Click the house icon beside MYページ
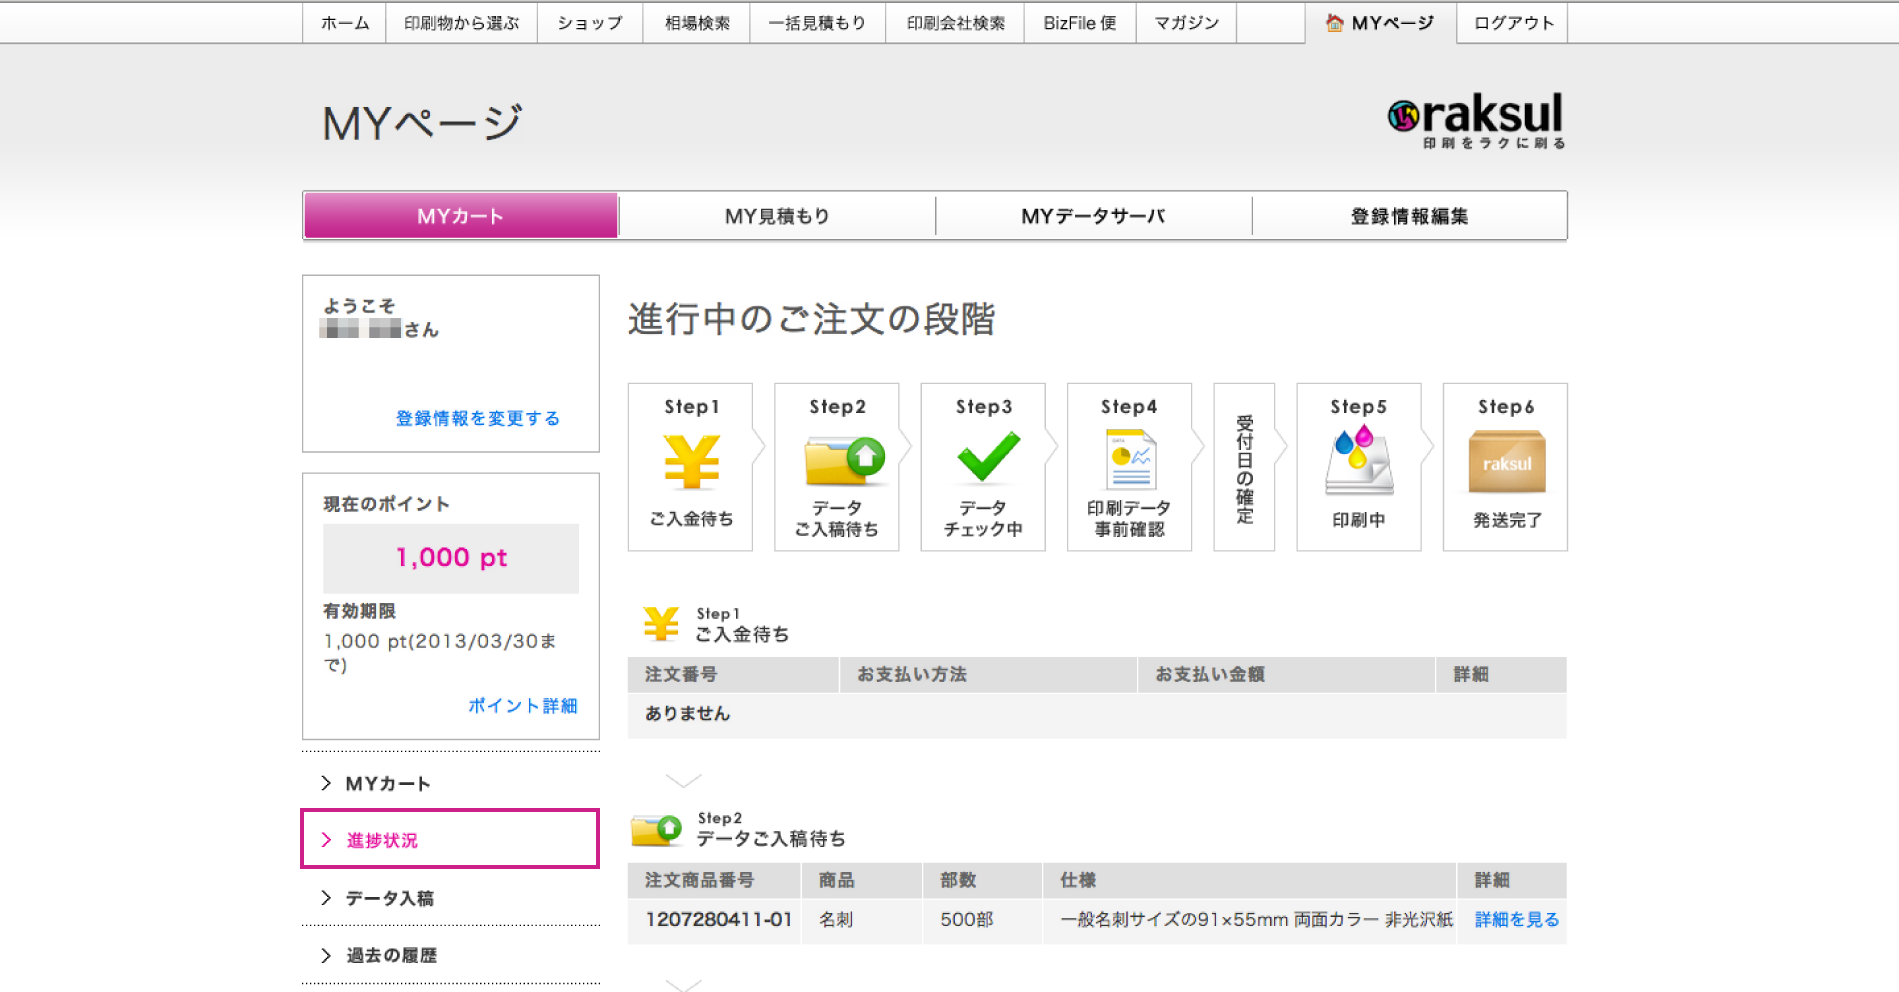Image resolution: width=1899 pixels, height=992 pixels. [x=1334, y=23]
